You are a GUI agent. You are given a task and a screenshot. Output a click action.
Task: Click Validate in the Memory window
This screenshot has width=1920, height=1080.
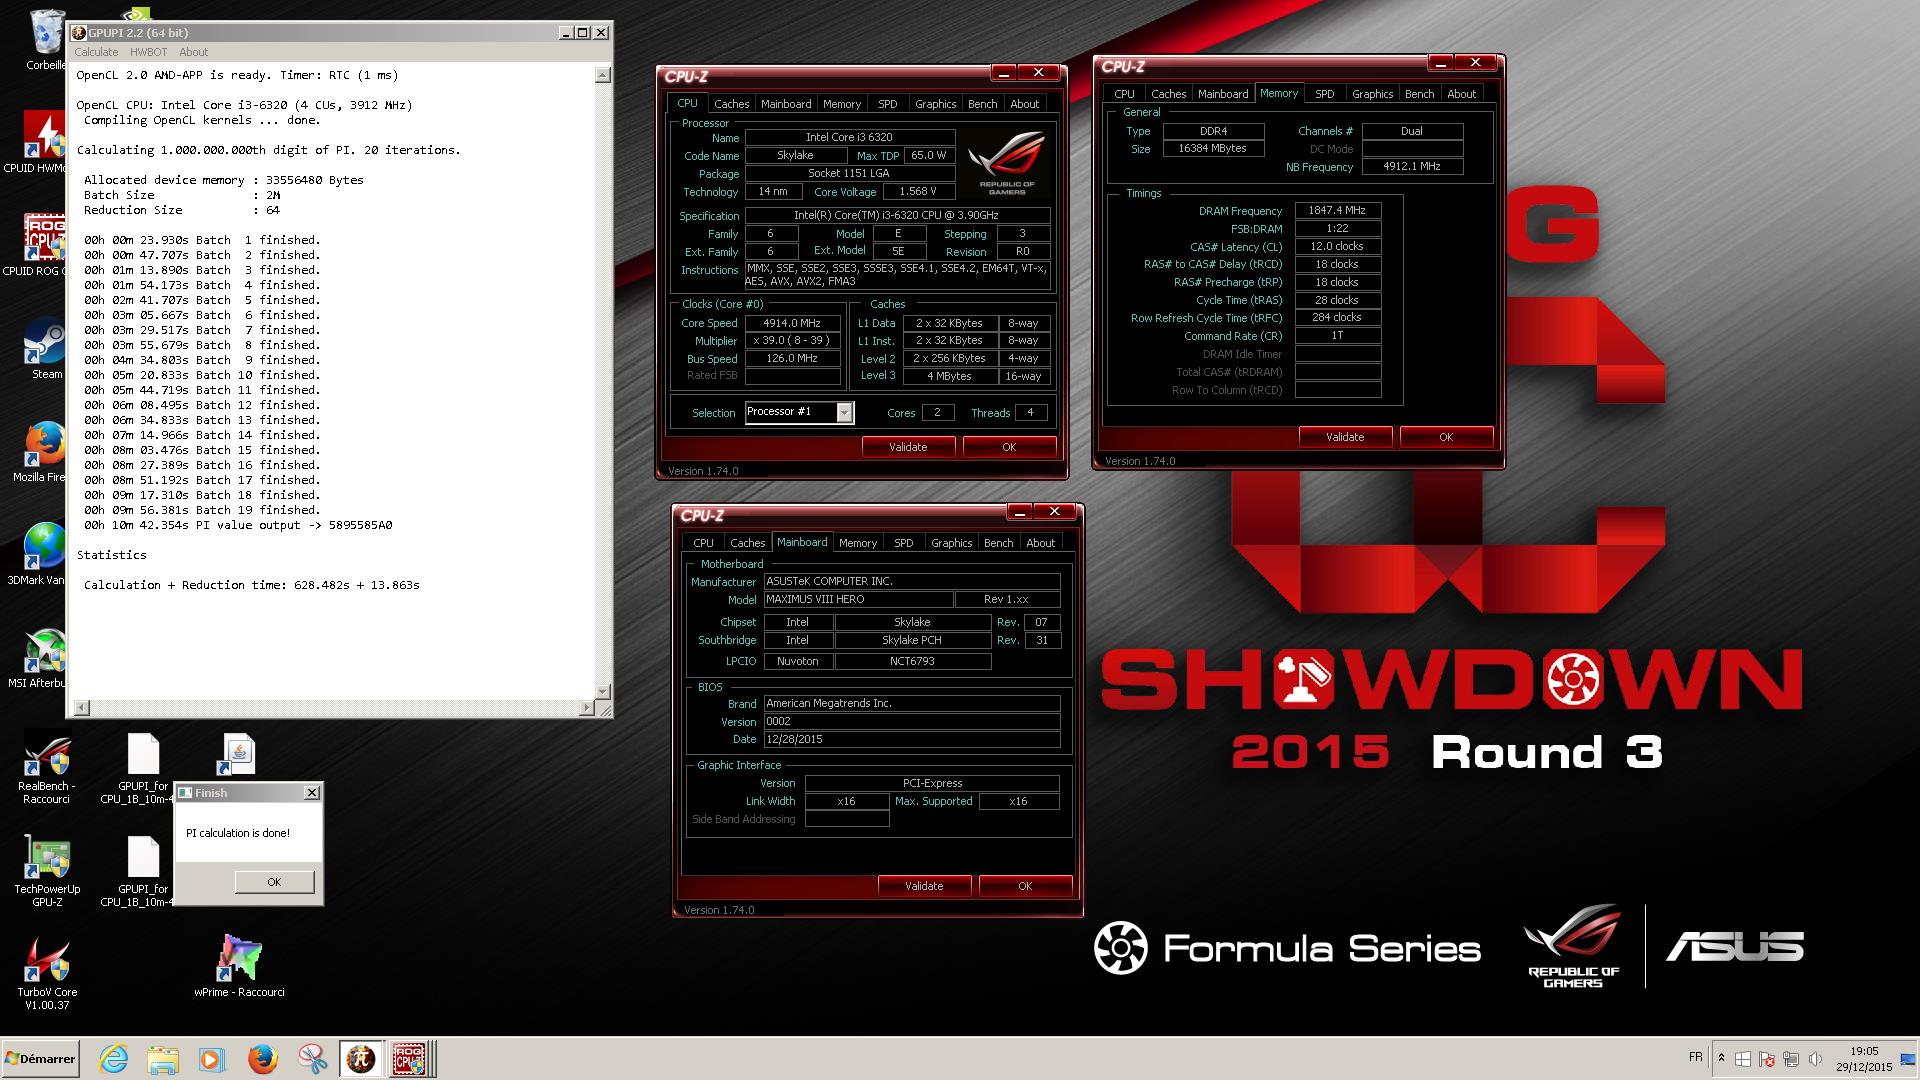[1345, 437]
